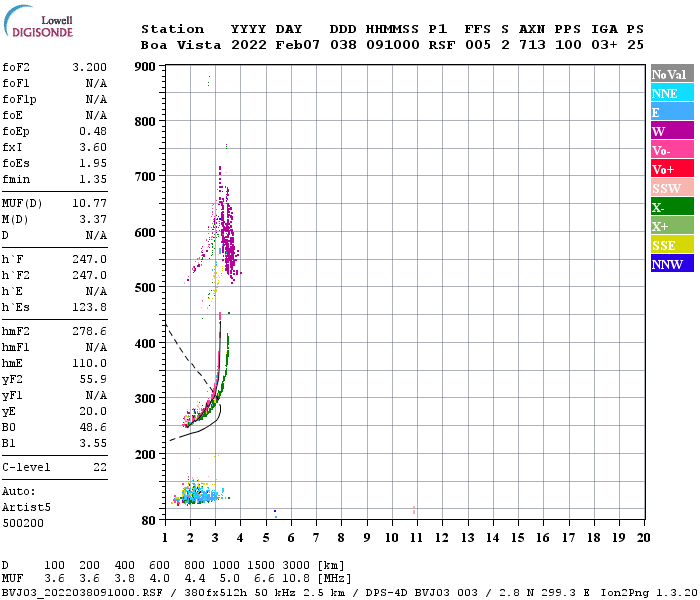Click the Boa Vista station name

181,45
